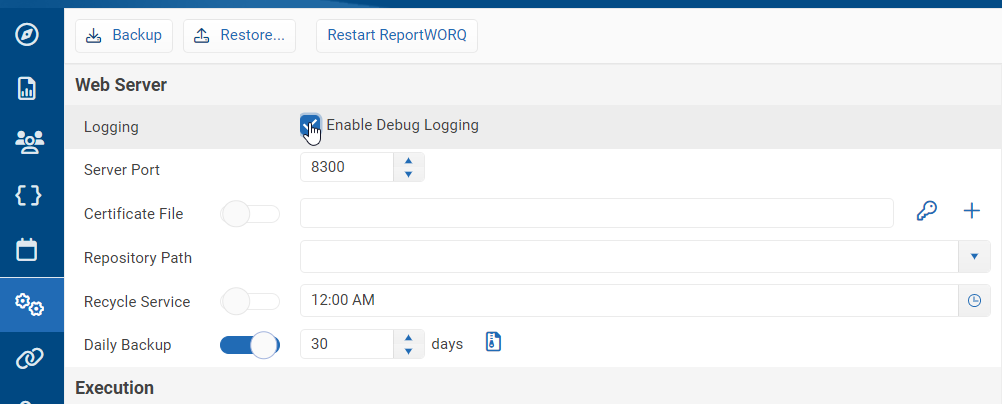Click the plus icon next to Certificate File
Viewport: 1002px width, 404px height.
[x=971, y=212]
